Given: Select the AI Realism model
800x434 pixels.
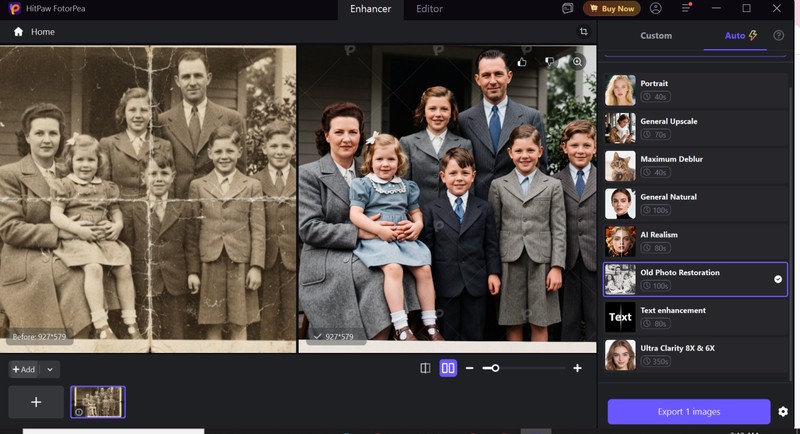Looking at the screenshot, I should pos(695,241).
